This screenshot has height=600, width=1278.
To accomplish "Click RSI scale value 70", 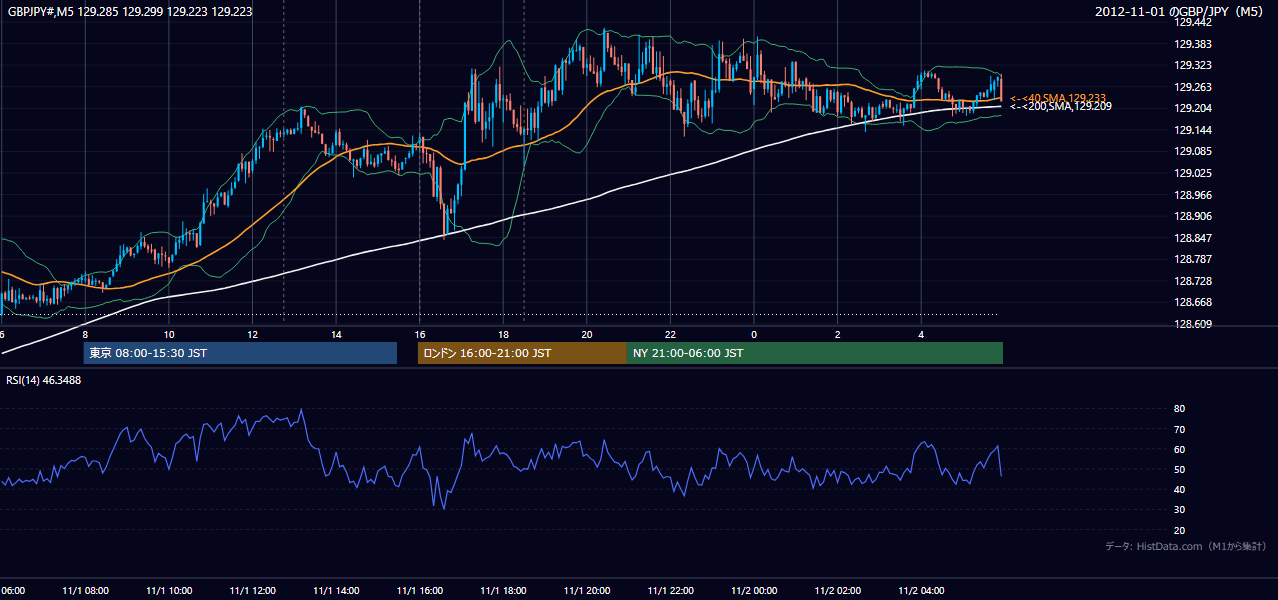I will [1179, 429].
